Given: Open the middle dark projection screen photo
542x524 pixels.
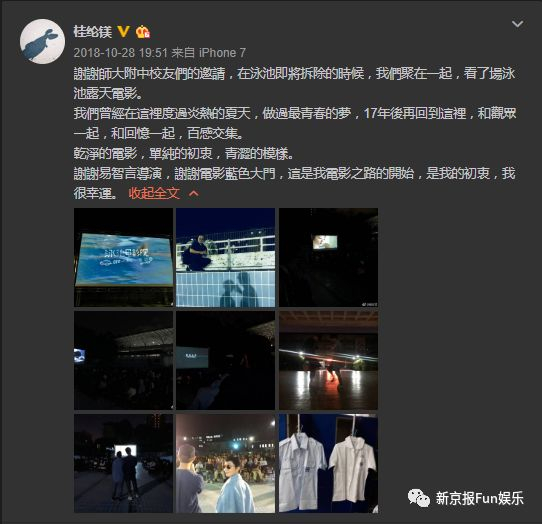Looking at the screenshot, I should tap(226, 360).
